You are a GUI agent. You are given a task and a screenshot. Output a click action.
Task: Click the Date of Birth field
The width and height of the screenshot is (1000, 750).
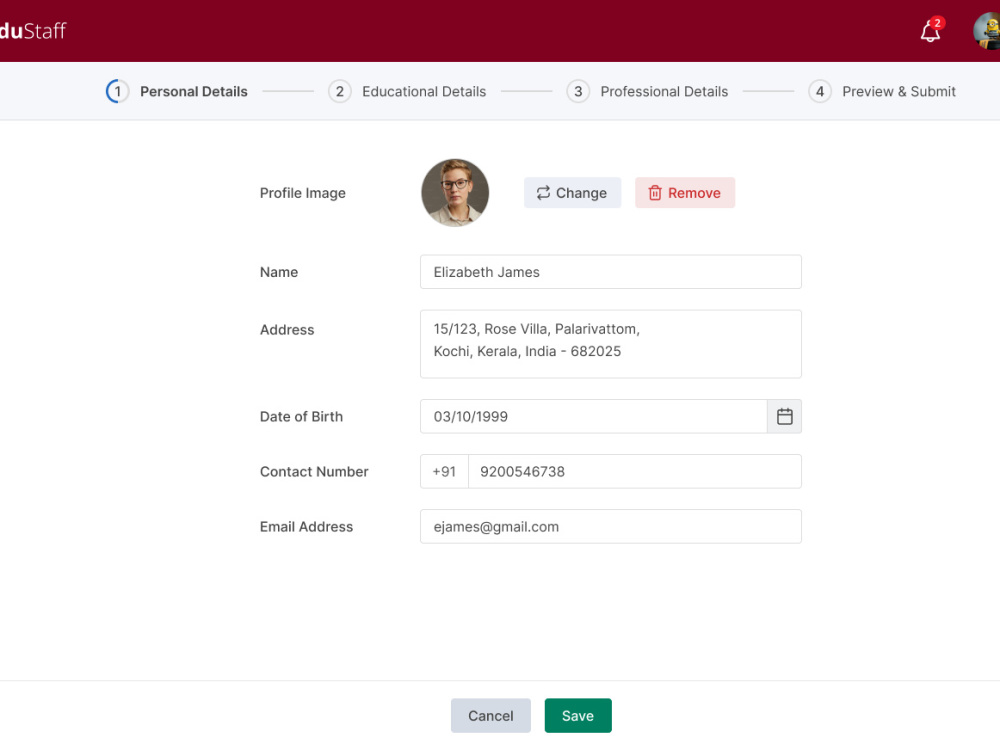pos(594,416)
